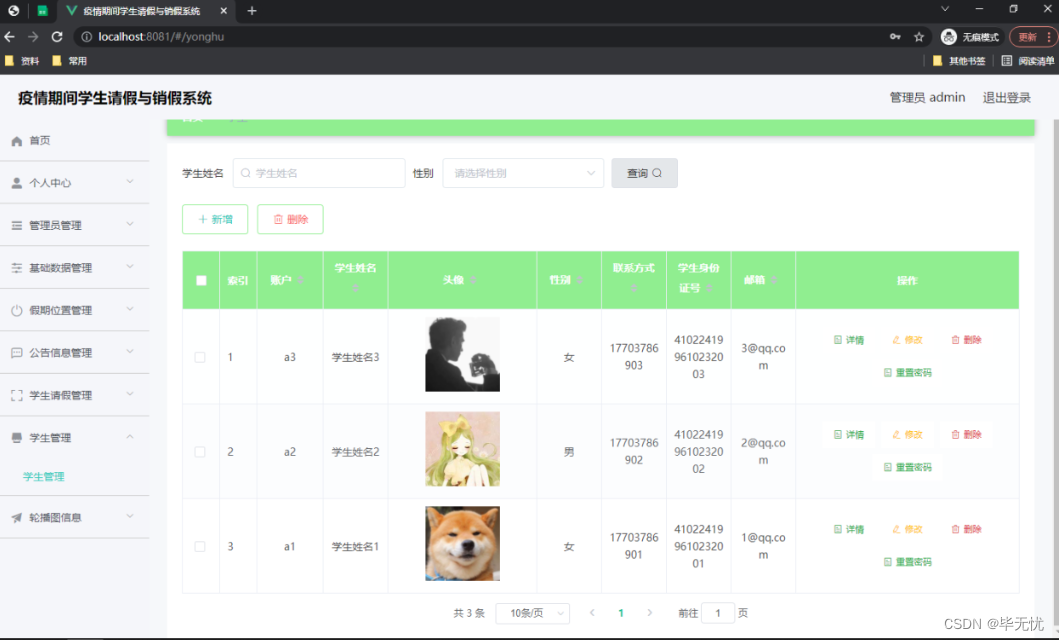Viewport: 1059px width, 640px height.
Task: Check the select-all checkbox in table header
Action: [x=200, y=280]
